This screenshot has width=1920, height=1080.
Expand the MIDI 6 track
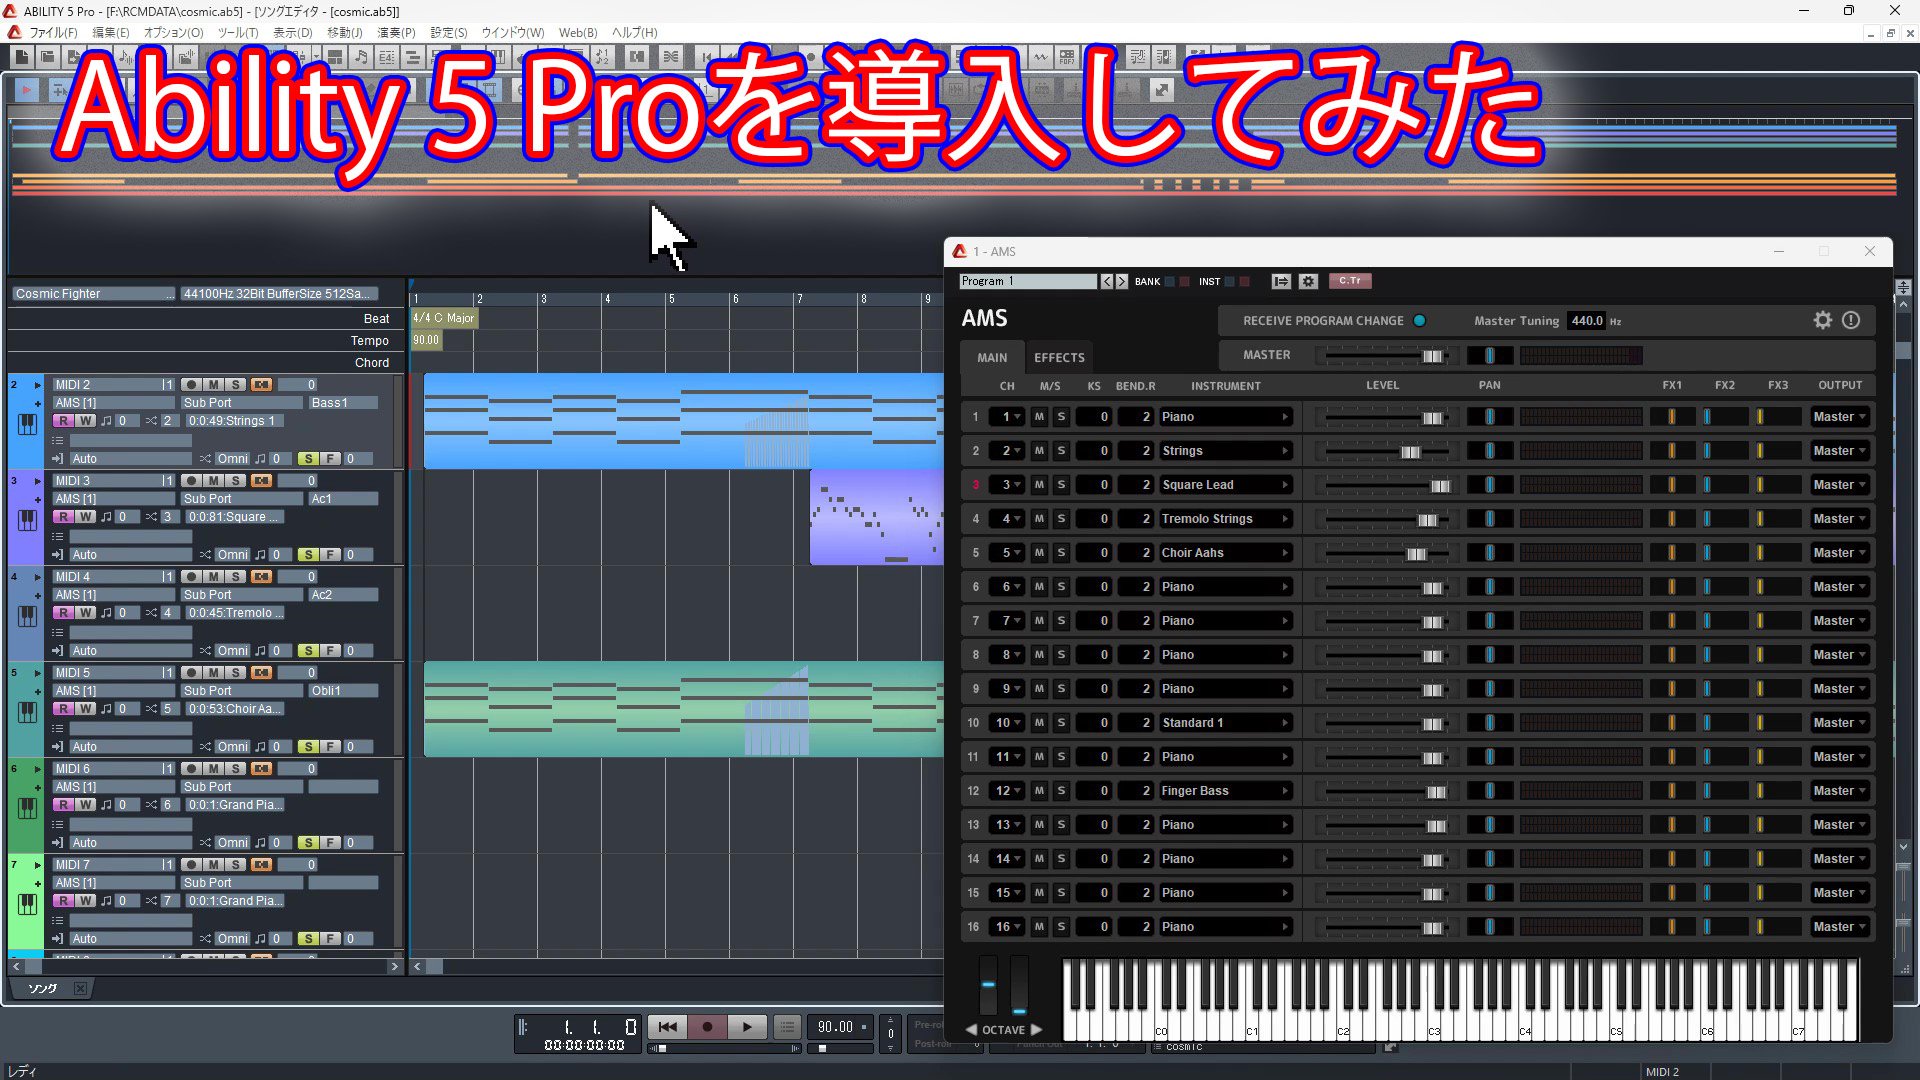[38, 769]
